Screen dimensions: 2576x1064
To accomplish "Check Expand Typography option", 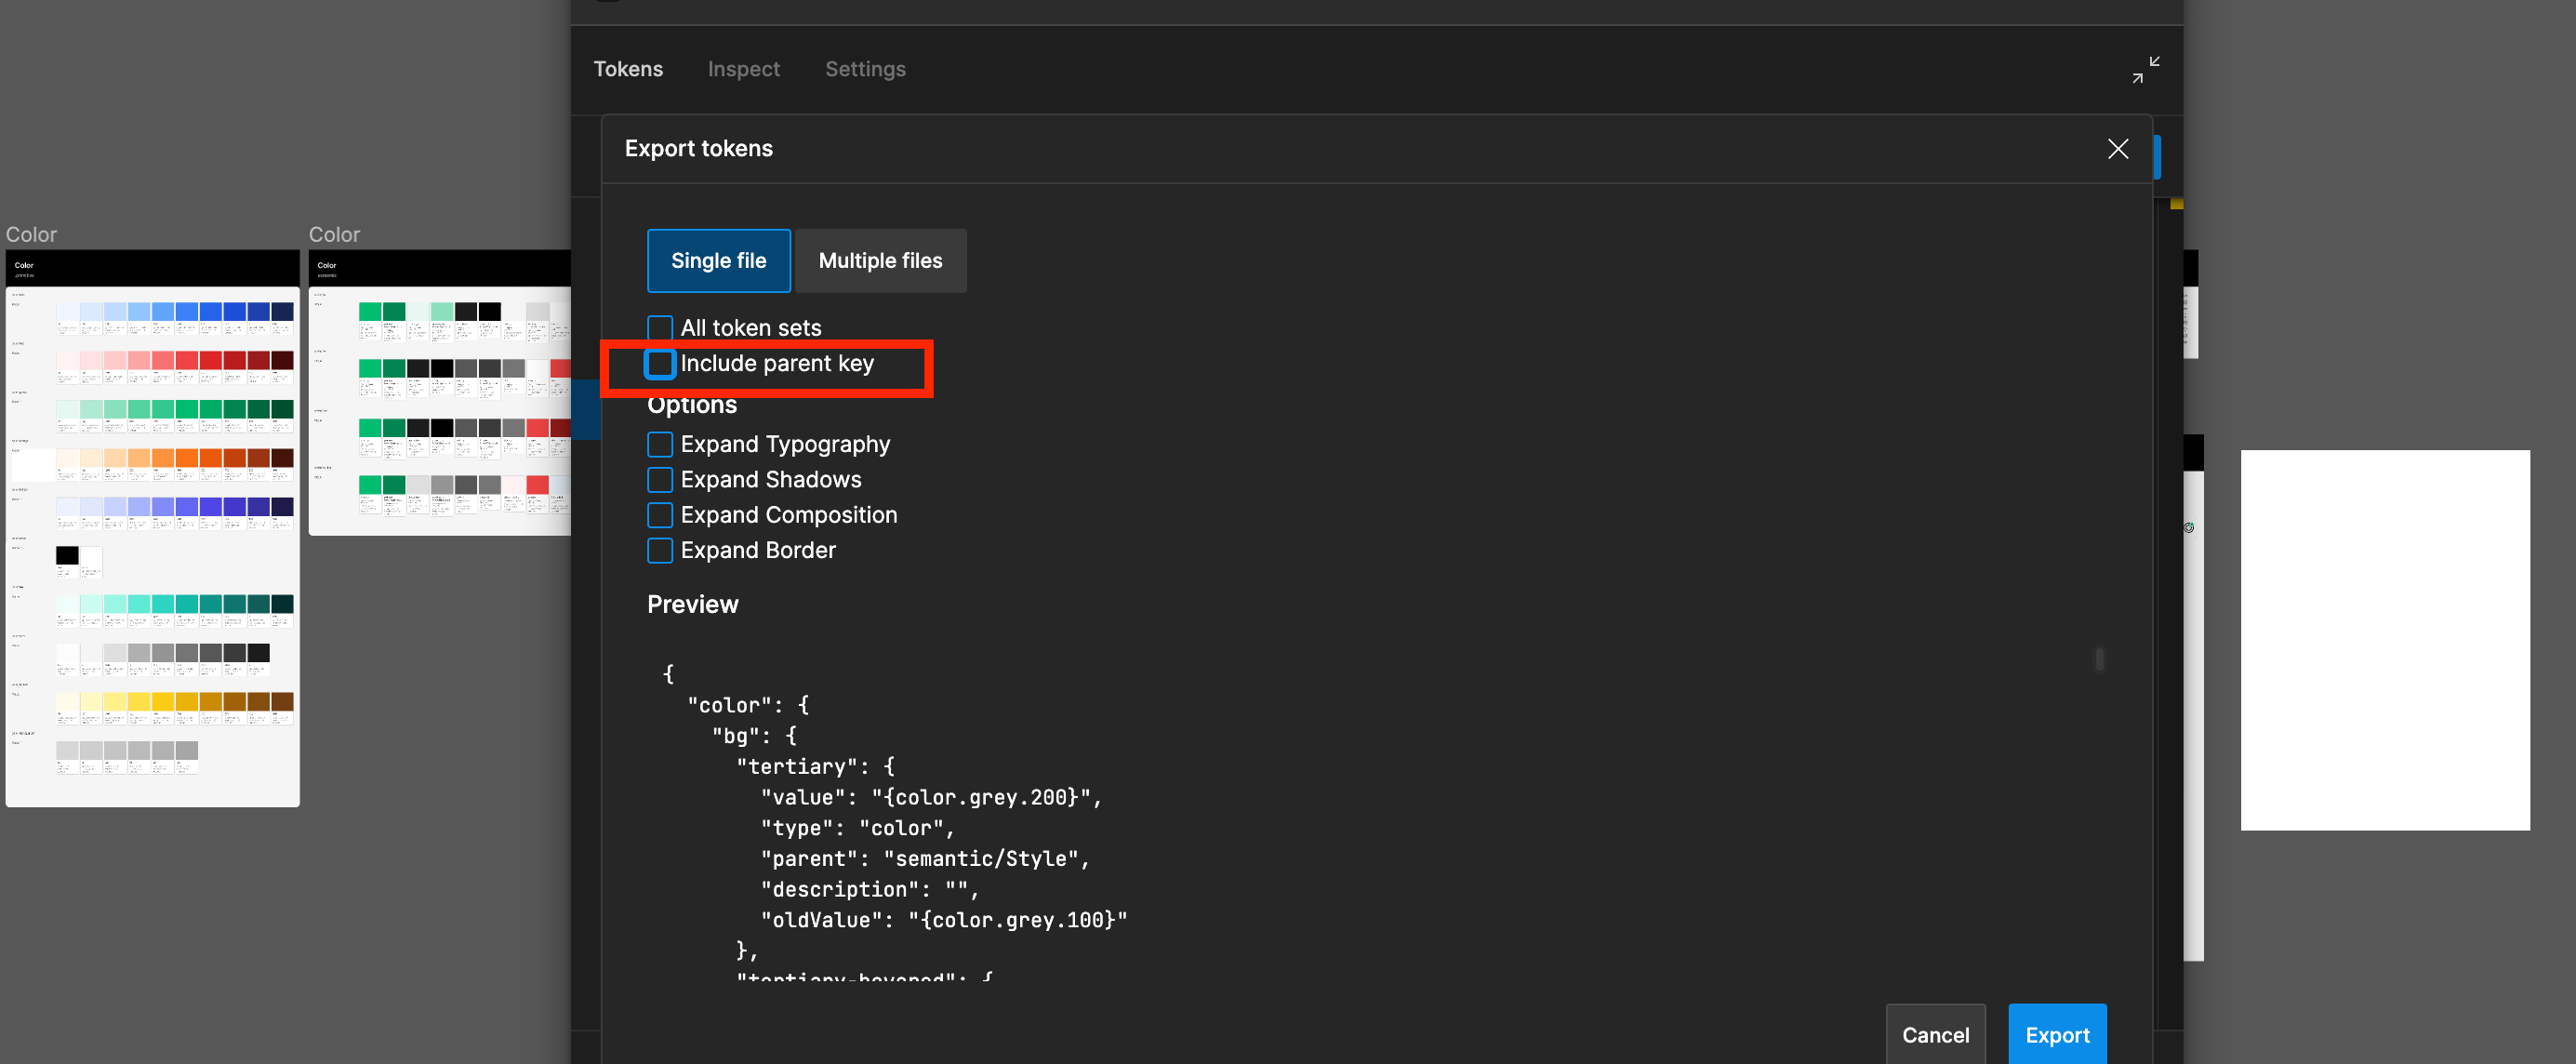I will pyautogui.click(x=660, y=444).
